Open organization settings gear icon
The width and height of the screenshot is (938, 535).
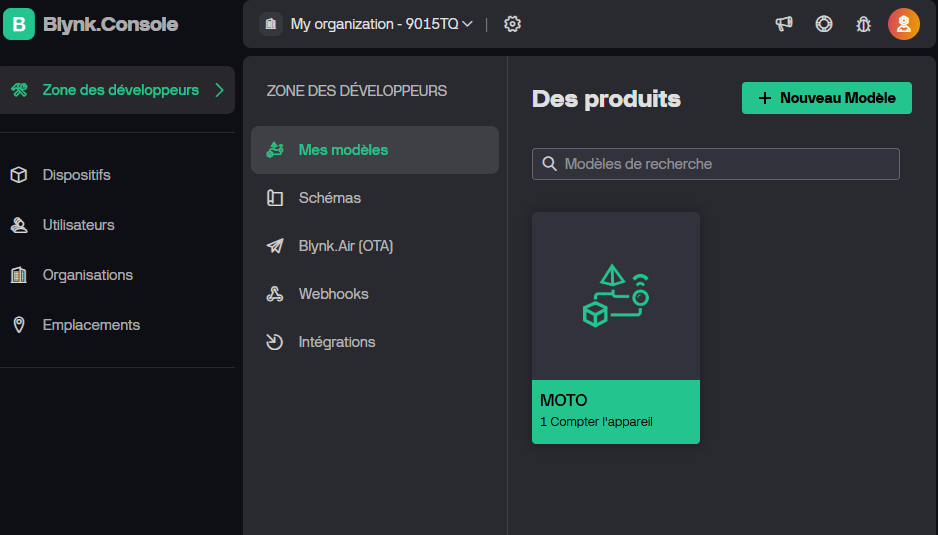pyautogui.click(x=512, y=24)
